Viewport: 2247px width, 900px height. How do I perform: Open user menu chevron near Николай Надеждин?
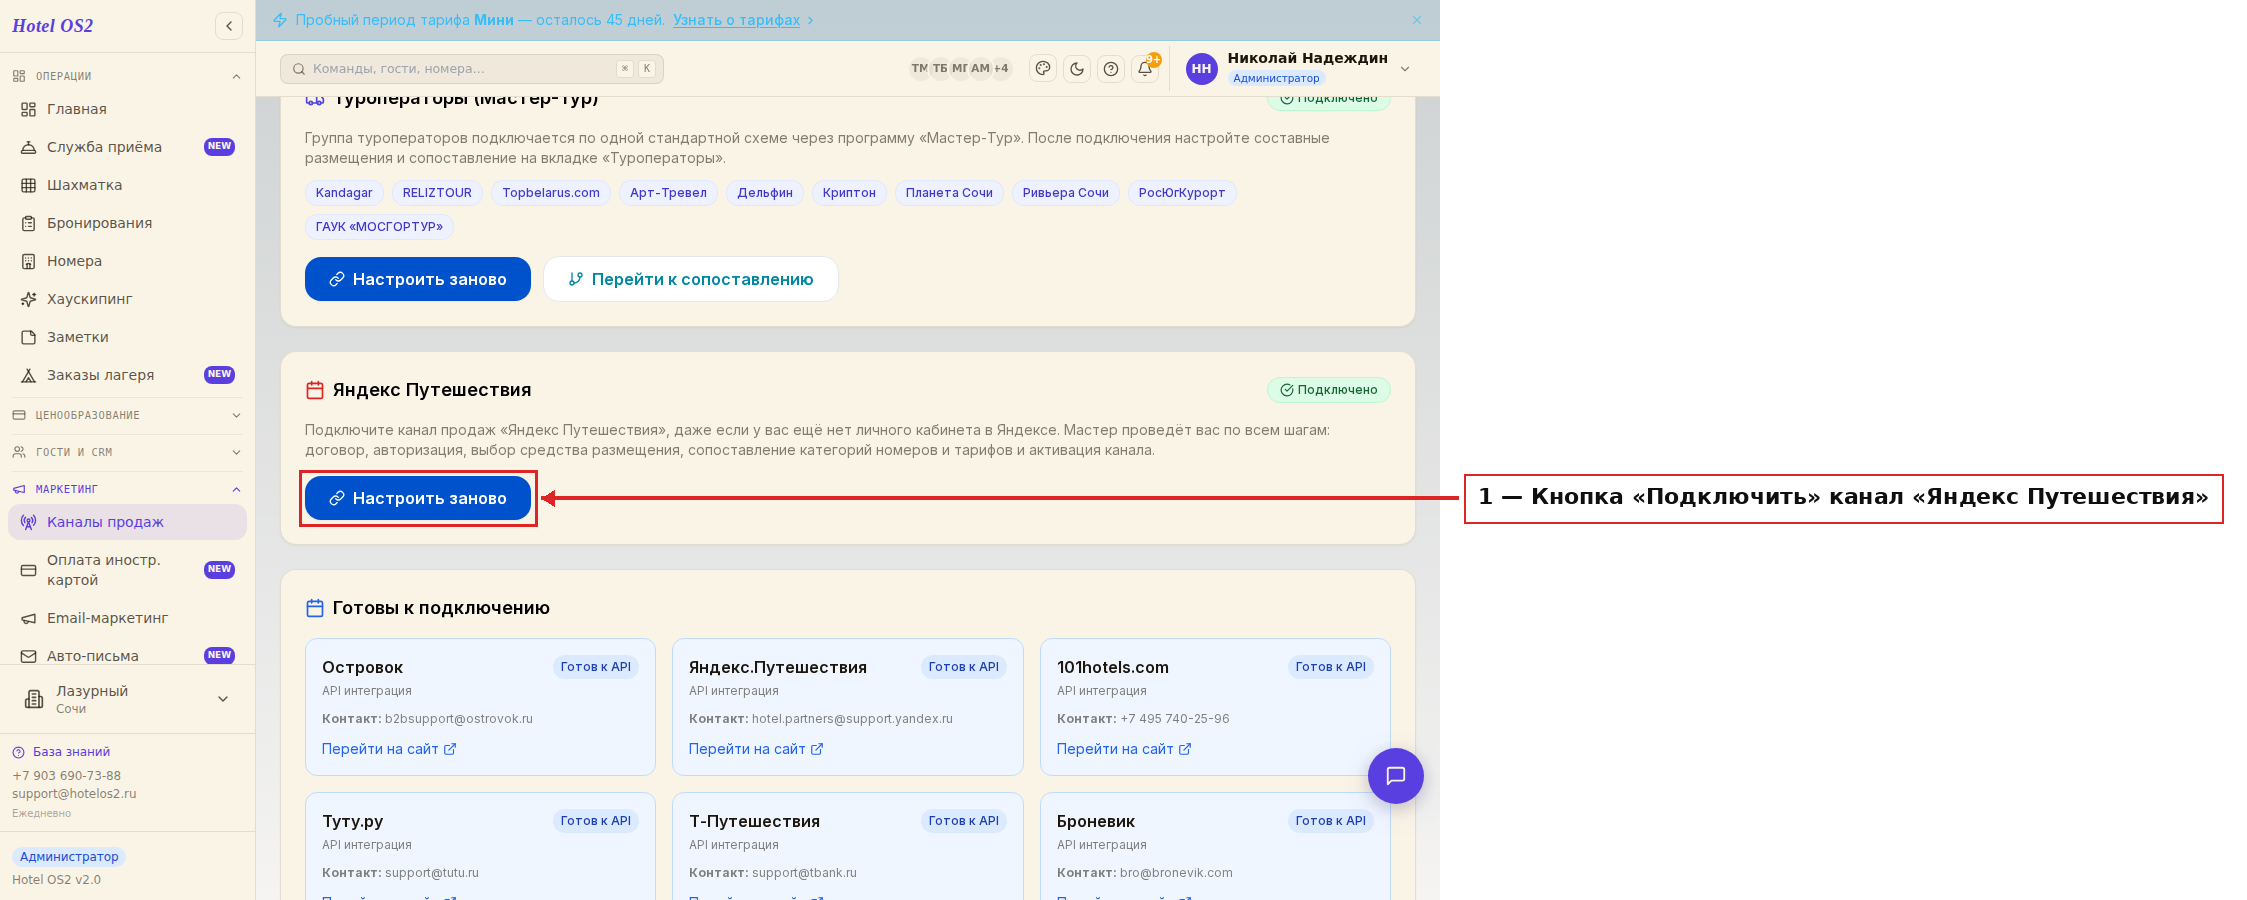click(x=1405, y=69)
